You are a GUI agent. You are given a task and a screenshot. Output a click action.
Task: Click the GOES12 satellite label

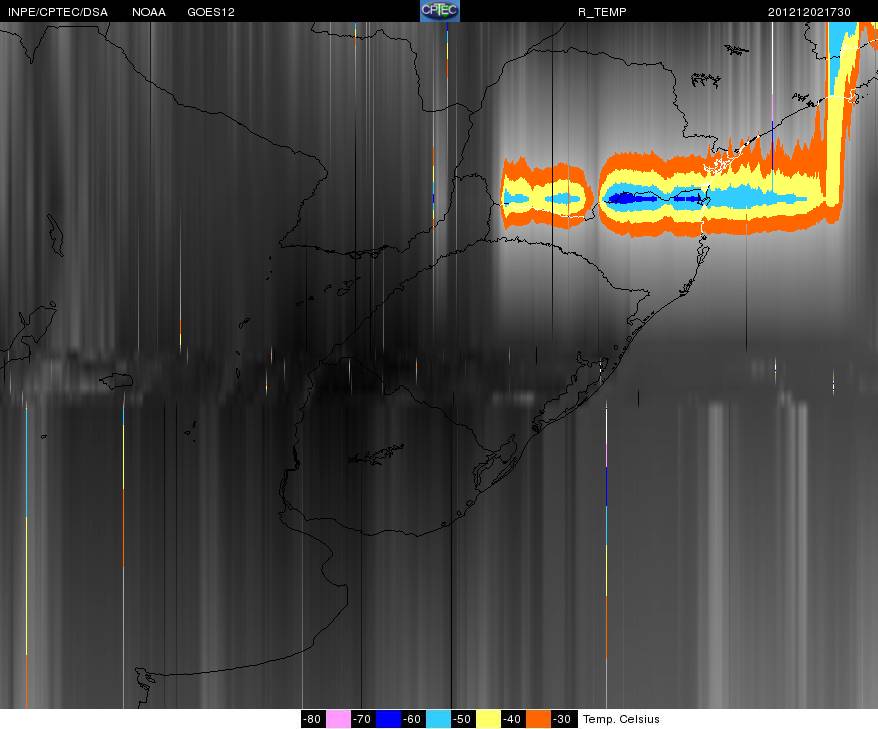coord(211,12)
